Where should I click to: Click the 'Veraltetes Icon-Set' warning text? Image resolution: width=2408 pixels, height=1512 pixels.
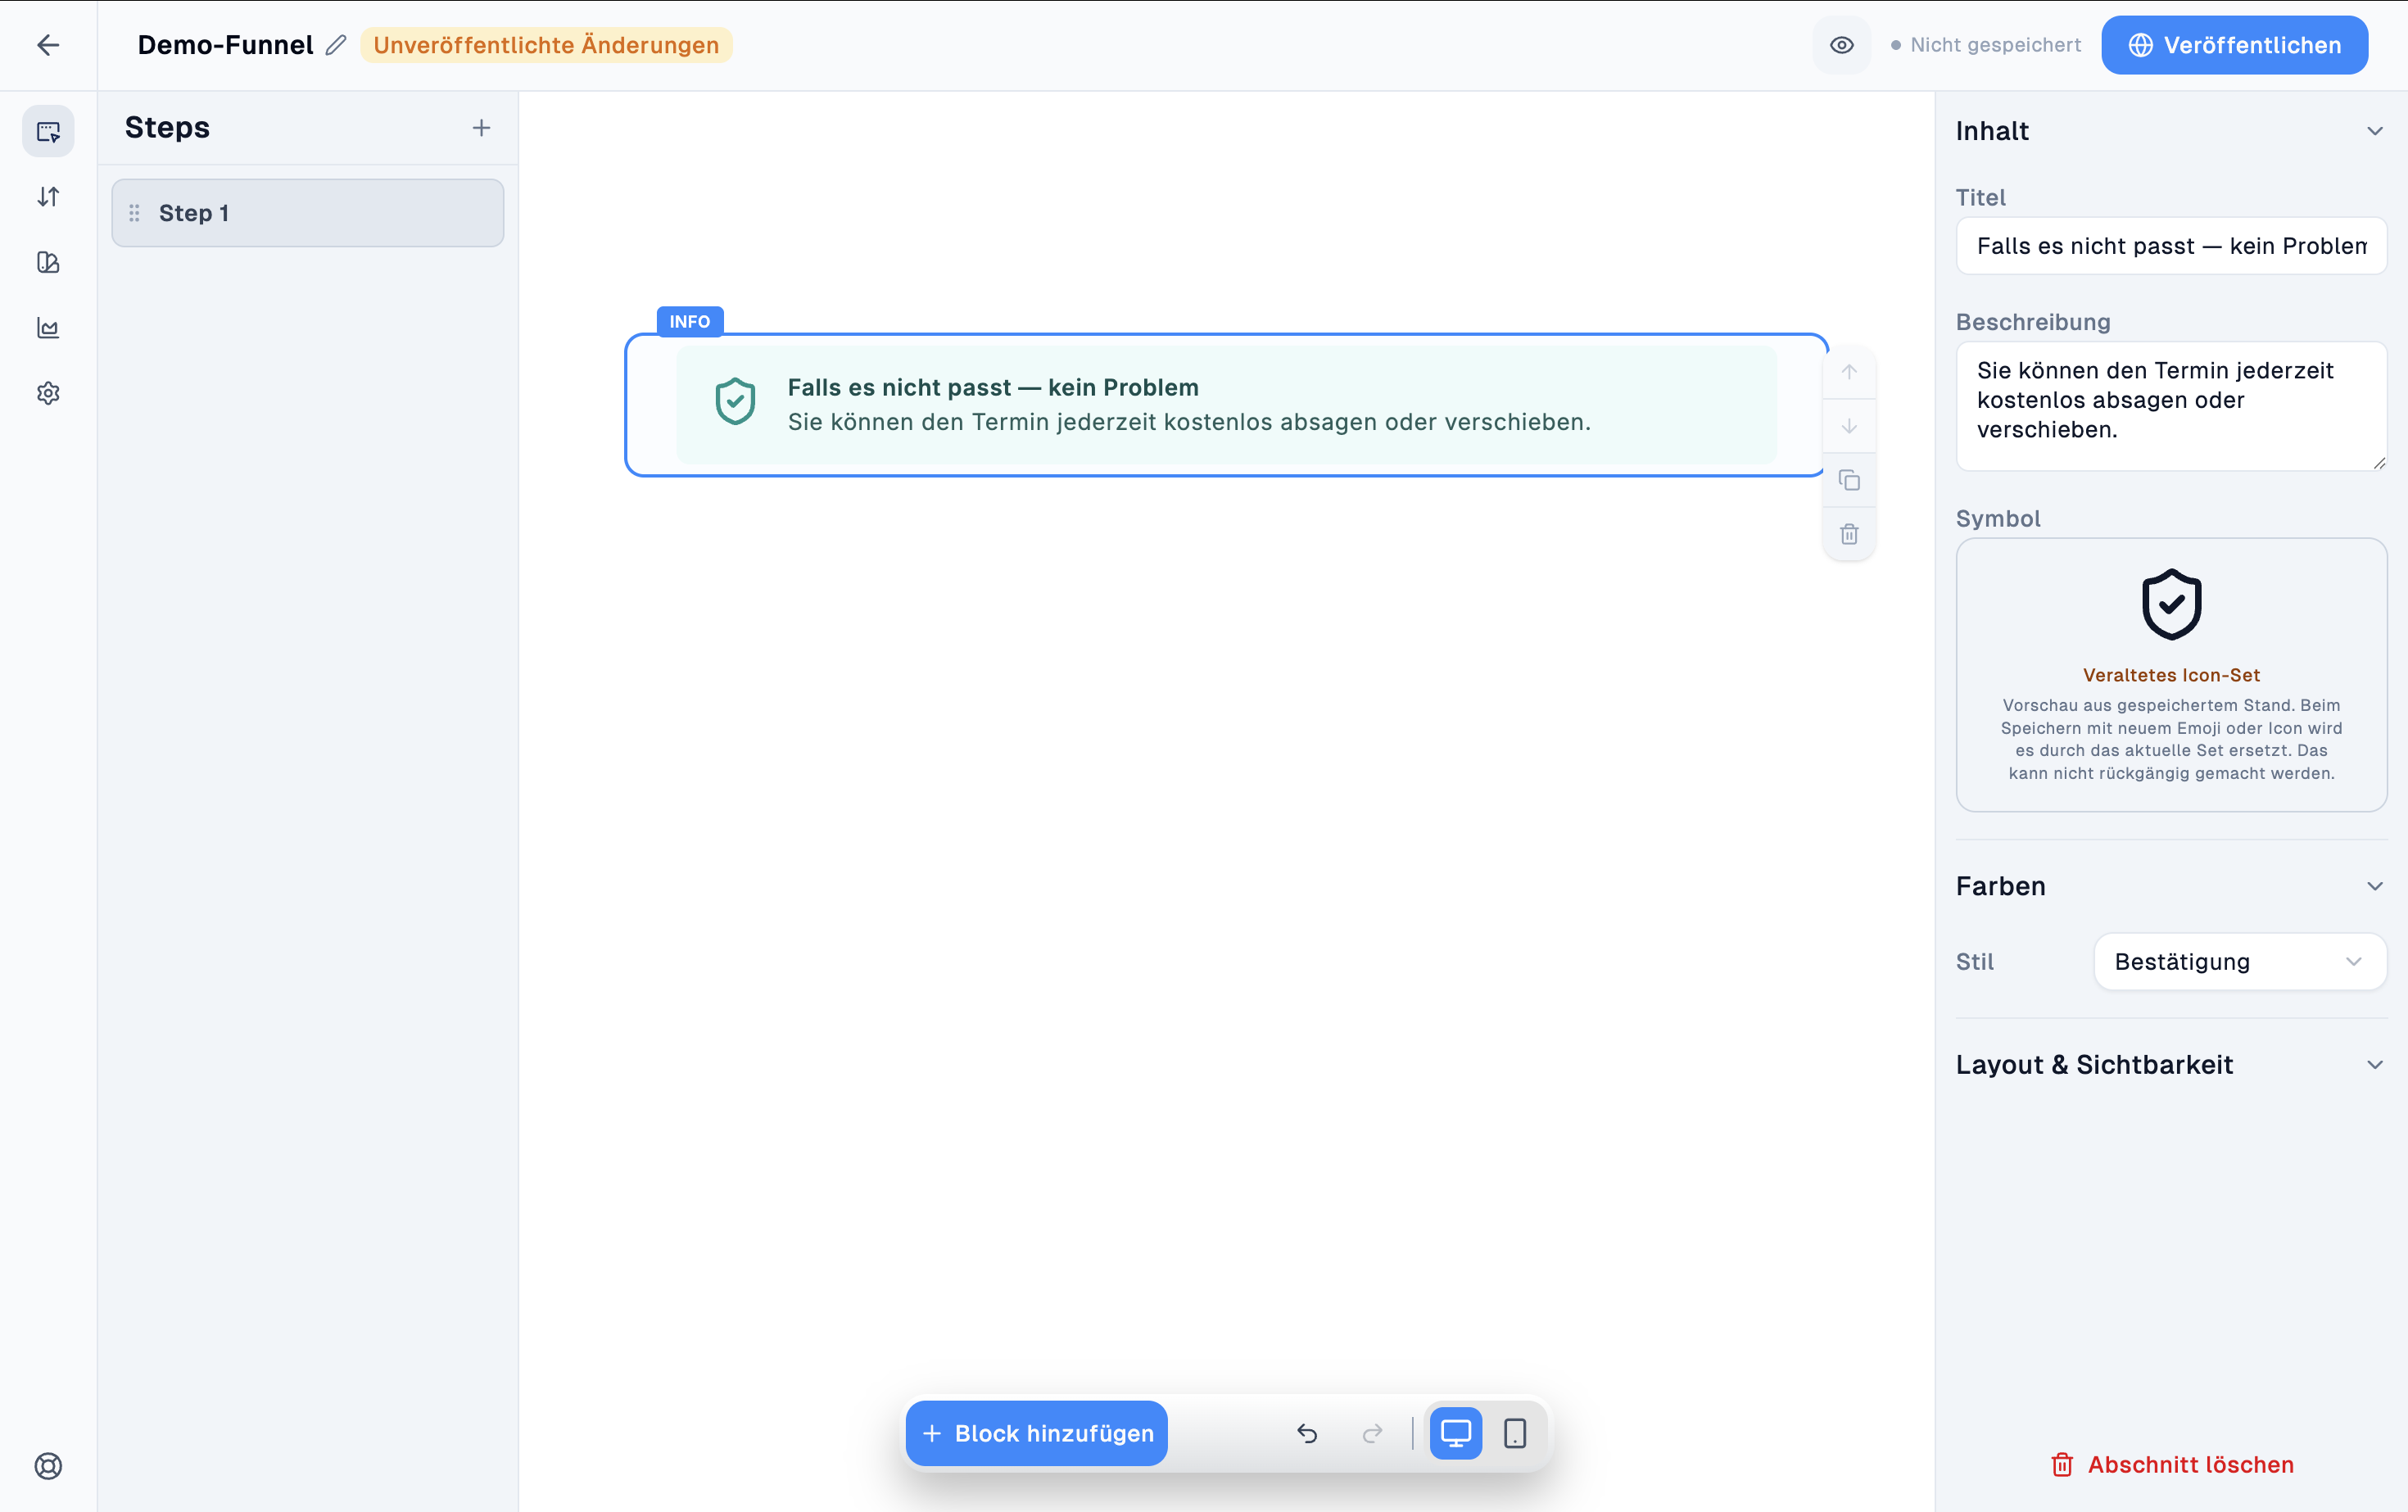[2171, 675]
